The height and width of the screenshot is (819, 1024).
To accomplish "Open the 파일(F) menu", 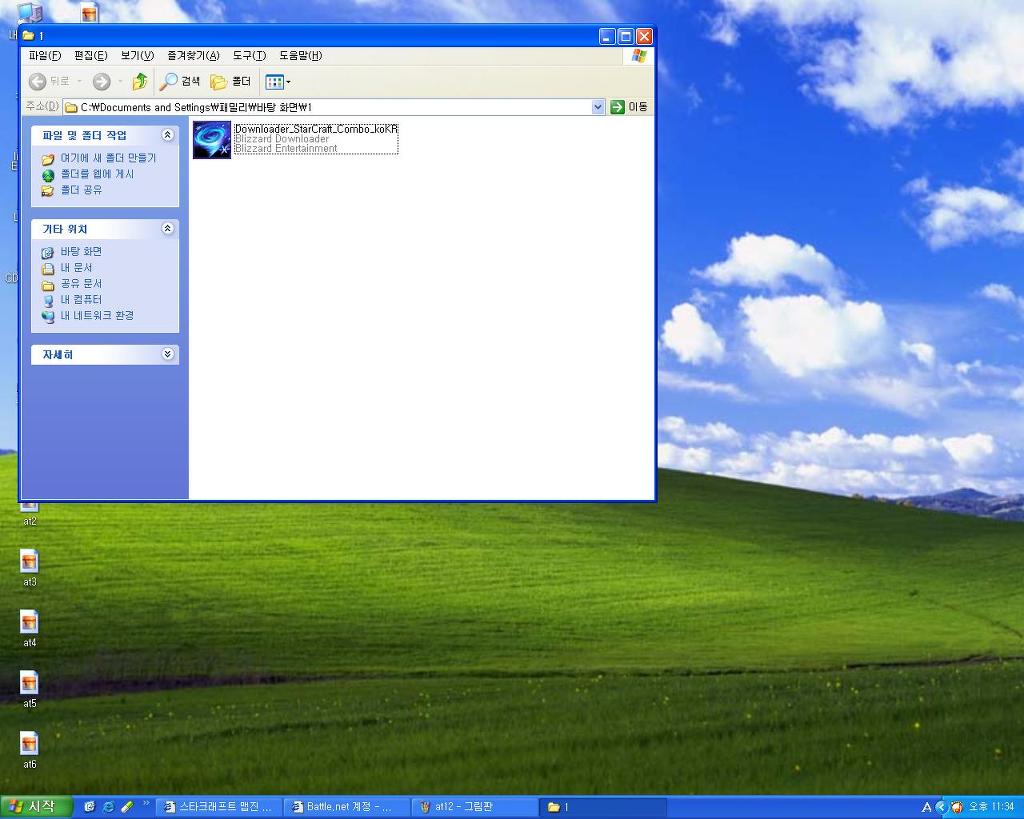I will click(44, 56).
